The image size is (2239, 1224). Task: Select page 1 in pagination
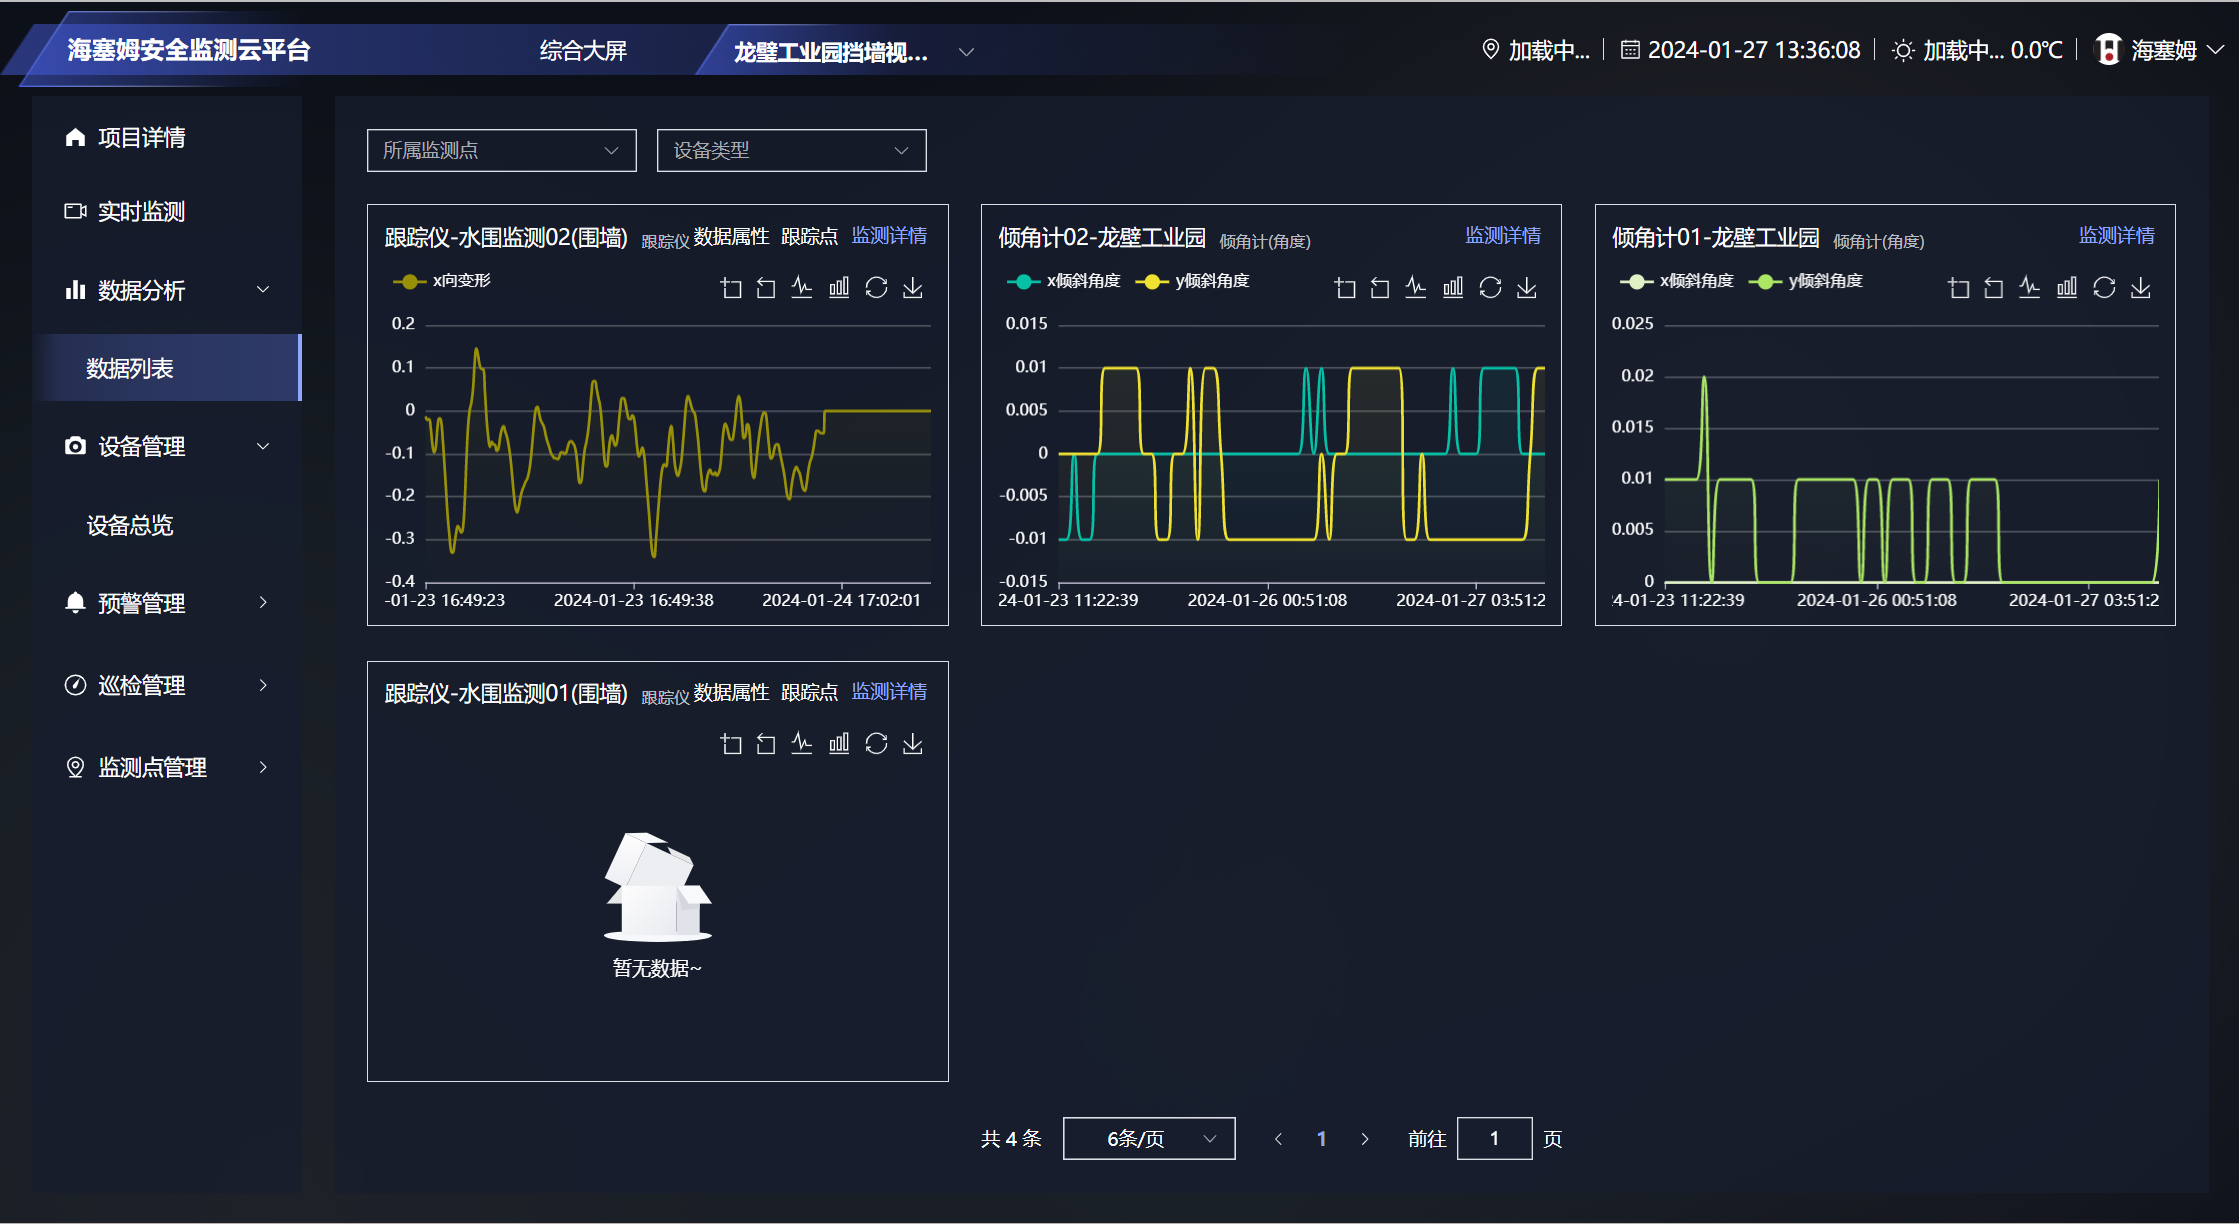pos(1321,1139)
